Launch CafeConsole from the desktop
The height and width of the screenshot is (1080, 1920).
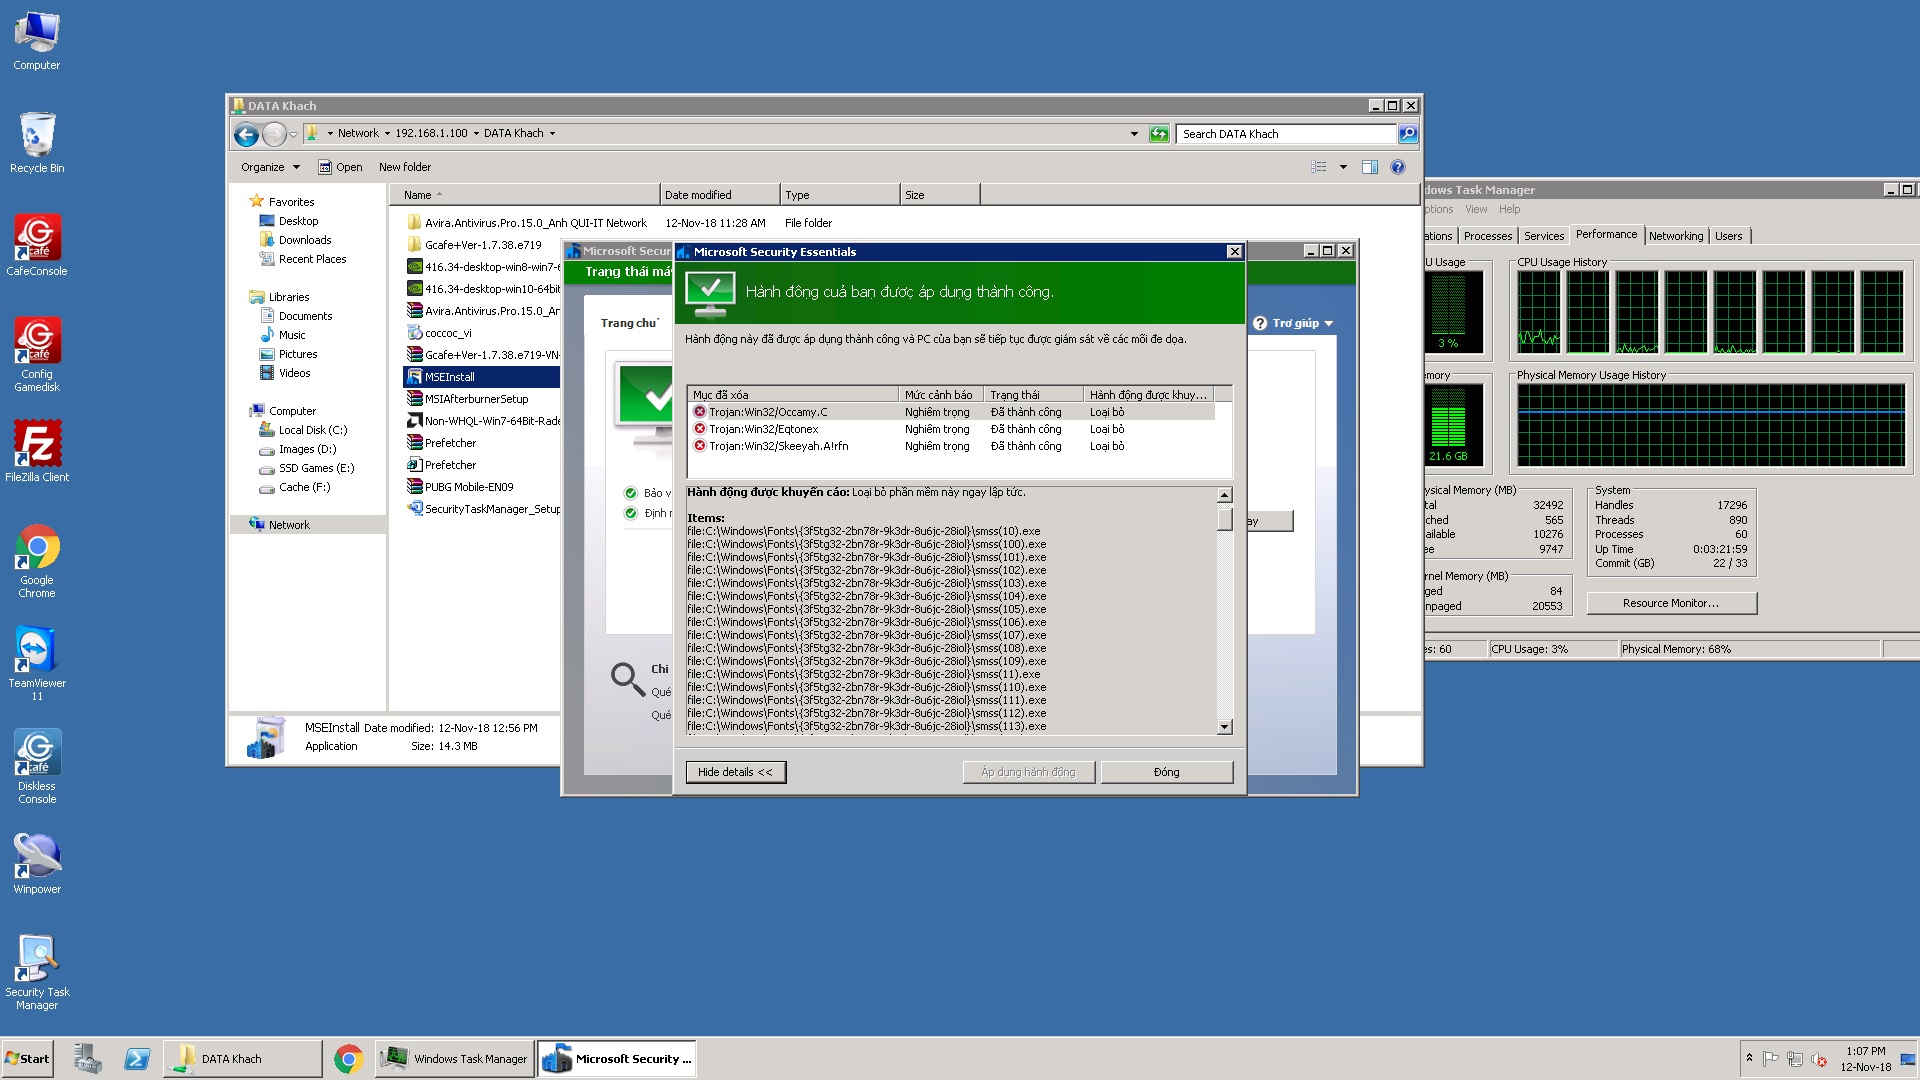37,246
